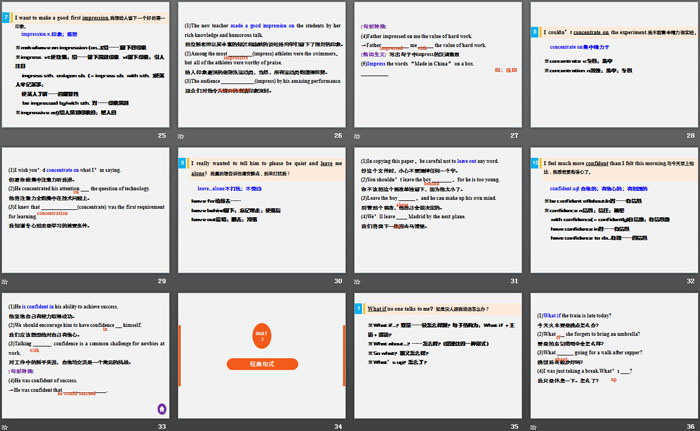The height and width of the screenshot is (431, 700).
Task: Click the blue number 11 badge
Action: point(359,303)
